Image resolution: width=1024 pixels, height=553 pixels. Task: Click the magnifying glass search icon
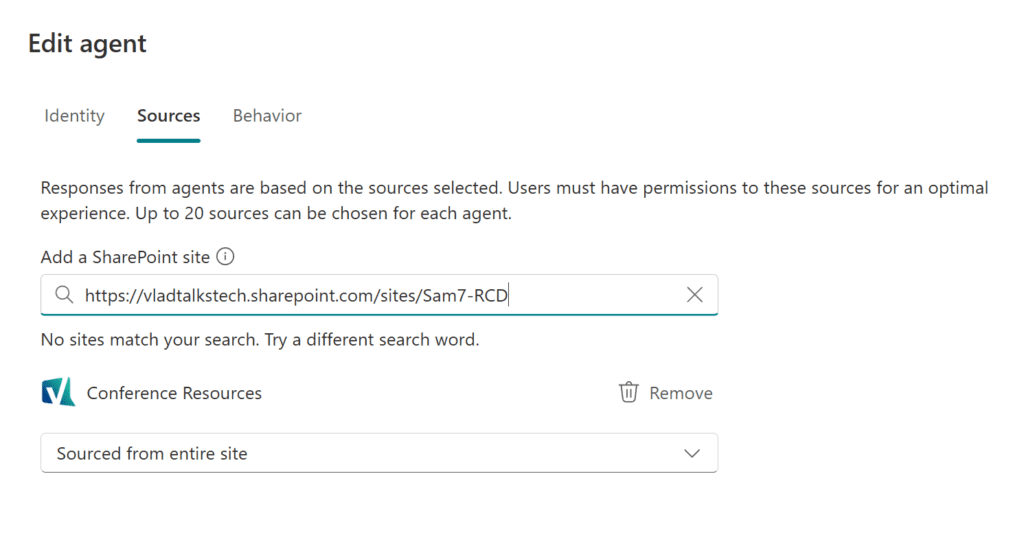coord(64,295)
